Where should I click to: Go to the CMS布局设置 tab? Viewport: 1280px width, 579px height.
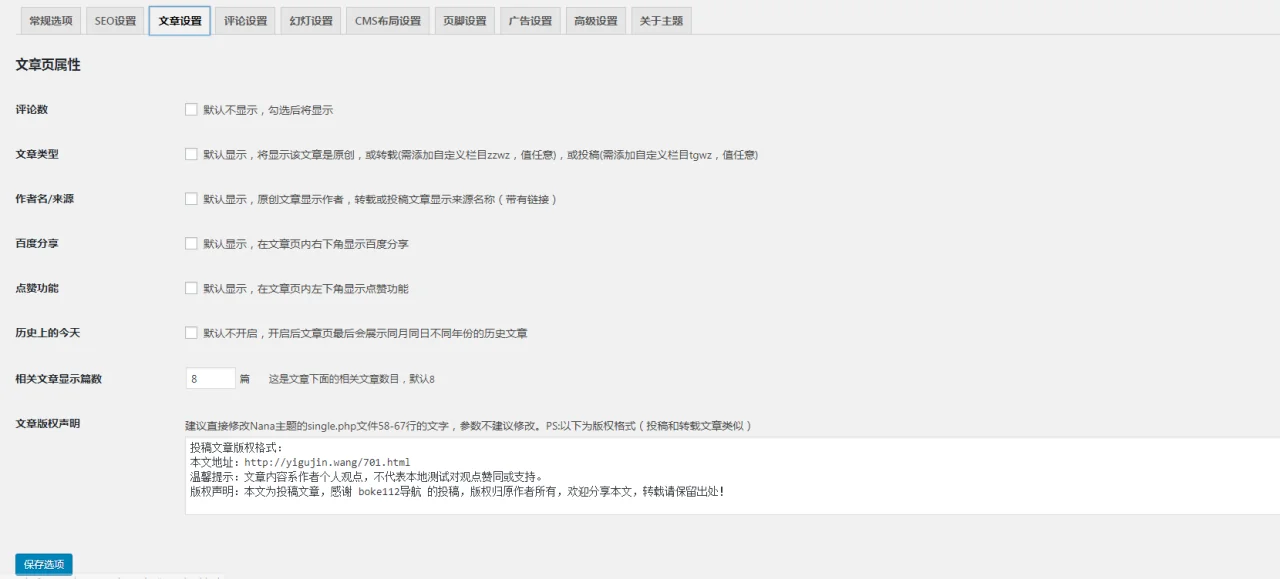[x=387, y=20]
